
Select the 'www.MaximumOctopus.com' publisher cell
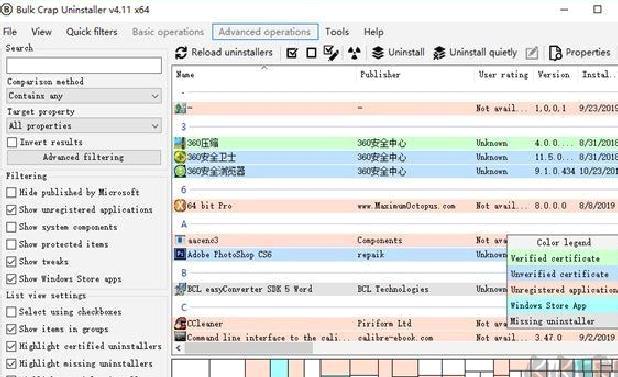click(407, 206)
